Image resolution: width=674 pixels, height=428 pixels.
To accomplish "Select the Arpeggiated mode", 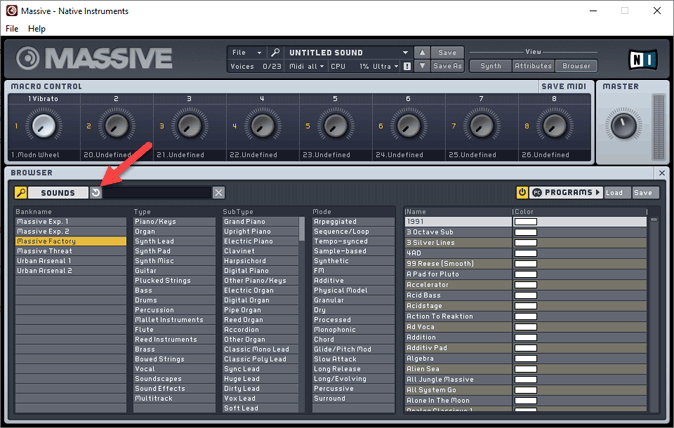I will pos(353,222).
